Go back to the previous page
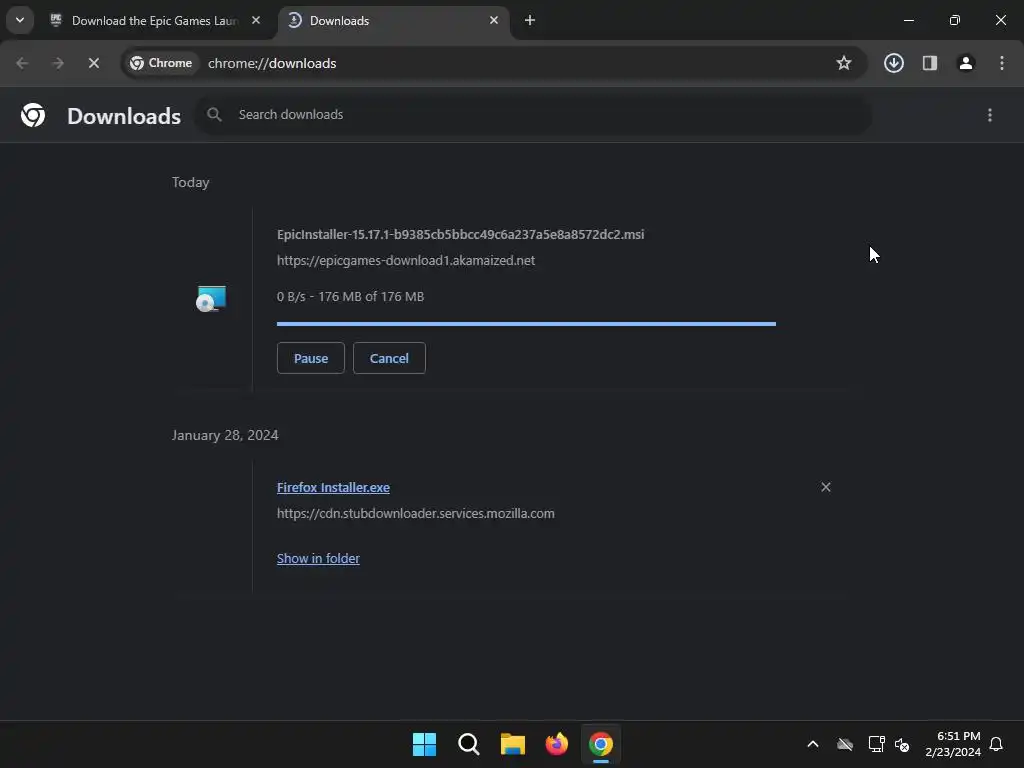Screen dimensions: 1024x768 coord(22,63)
